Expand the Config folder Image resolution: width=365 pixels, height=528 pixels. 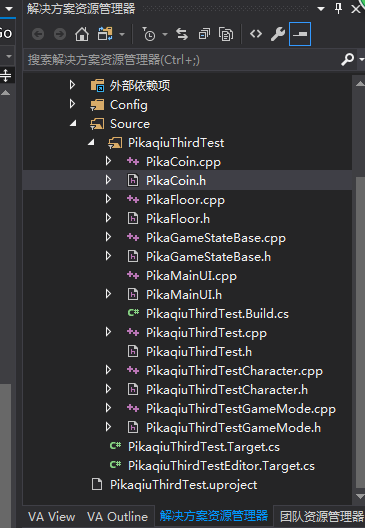click(x=72, y=104)
